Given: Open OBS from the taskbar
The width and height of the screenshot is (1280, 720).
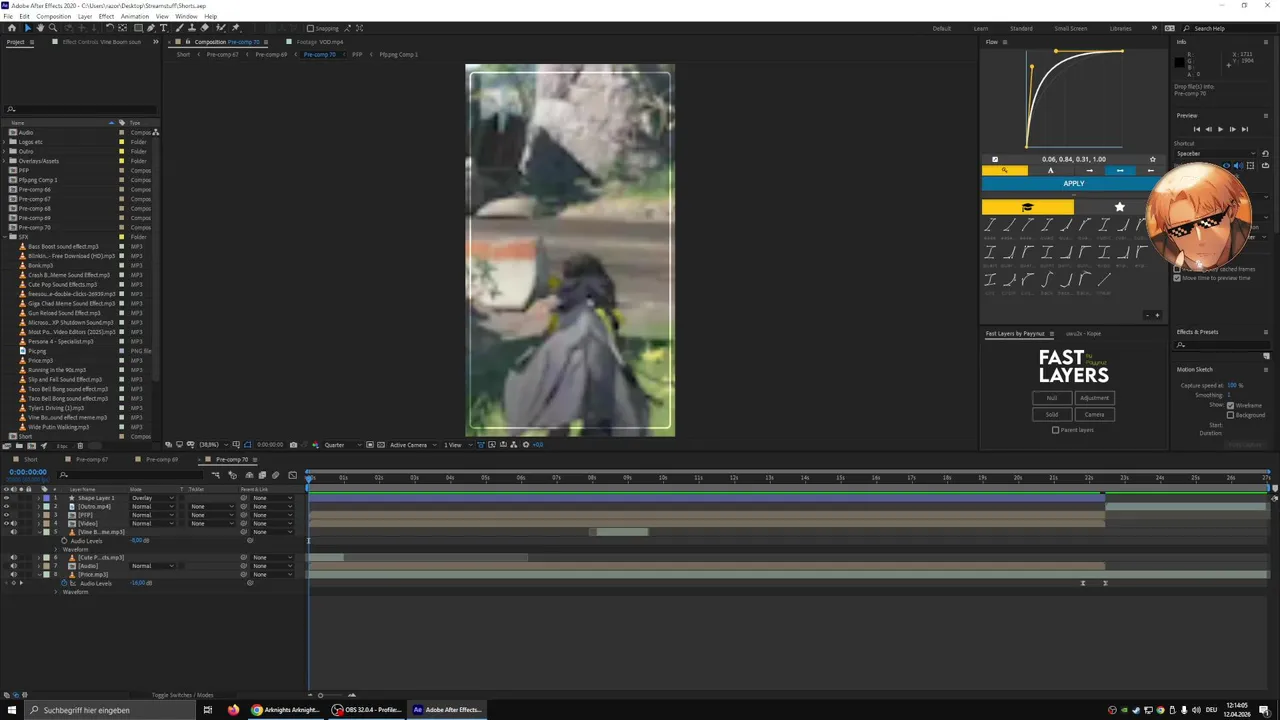Looking at the screenshot, I should [x=366, y=710].
